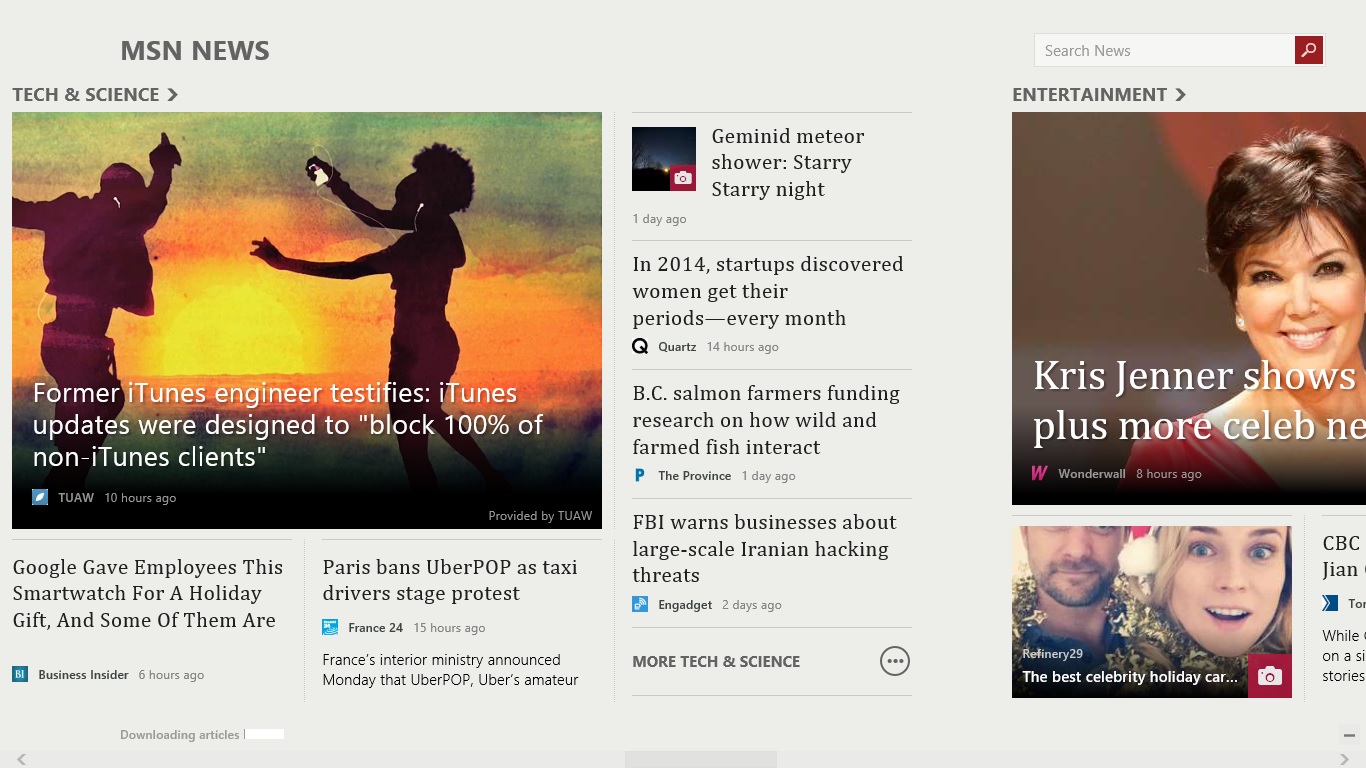
Task: Click The Province source icon
Action: [x=640, y=475]
